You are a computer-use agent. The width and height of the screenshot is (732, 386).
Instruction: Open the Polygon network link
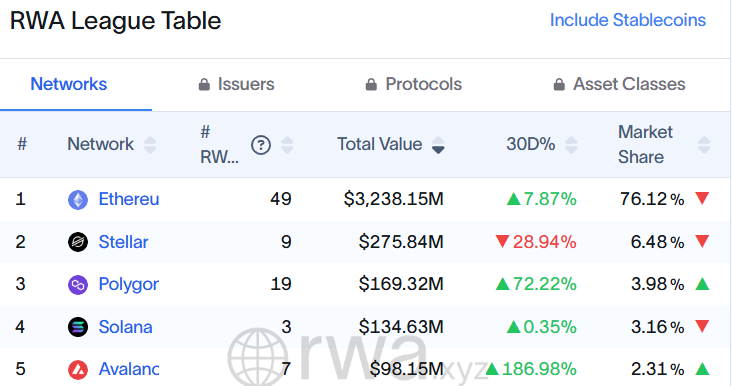129,284
